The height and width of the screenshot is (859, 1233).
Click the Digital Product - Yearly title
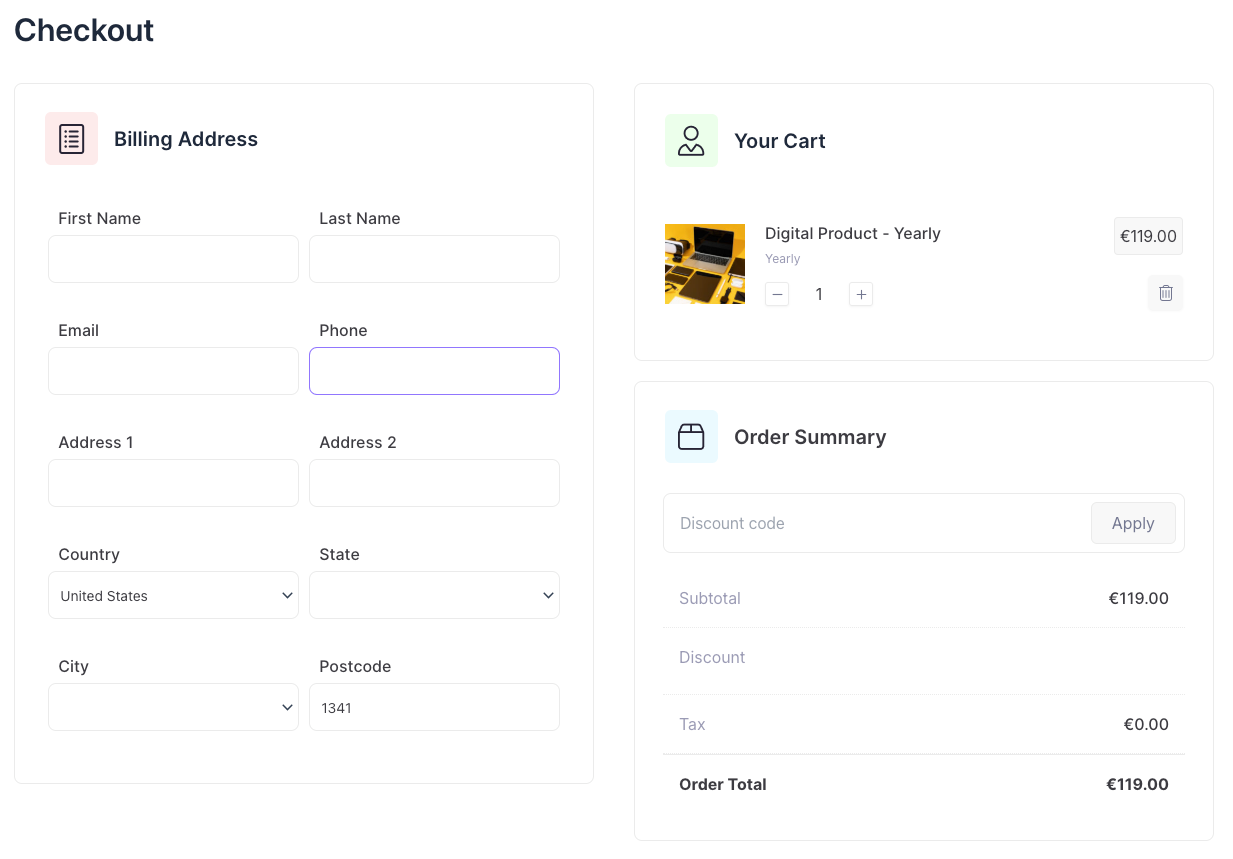pos(852,234)
